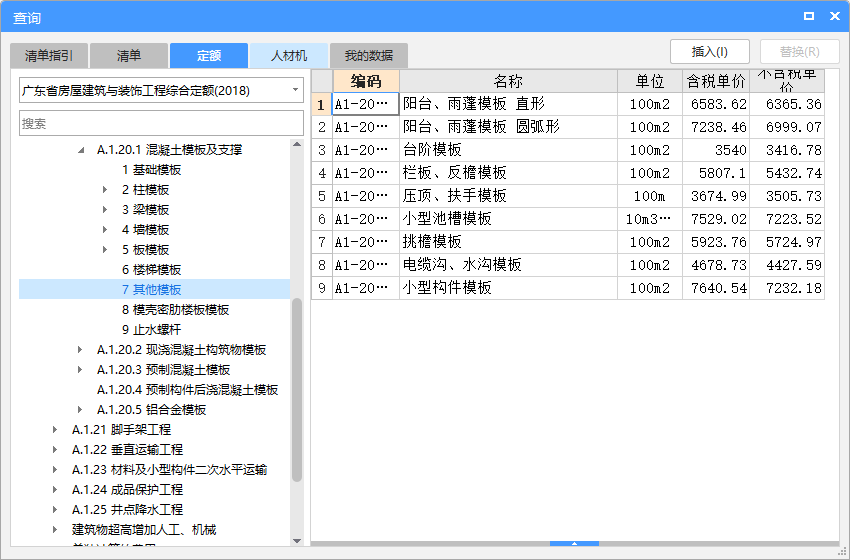Click row number 6 header
Viewport: 850px width, 560px height.
322,219
